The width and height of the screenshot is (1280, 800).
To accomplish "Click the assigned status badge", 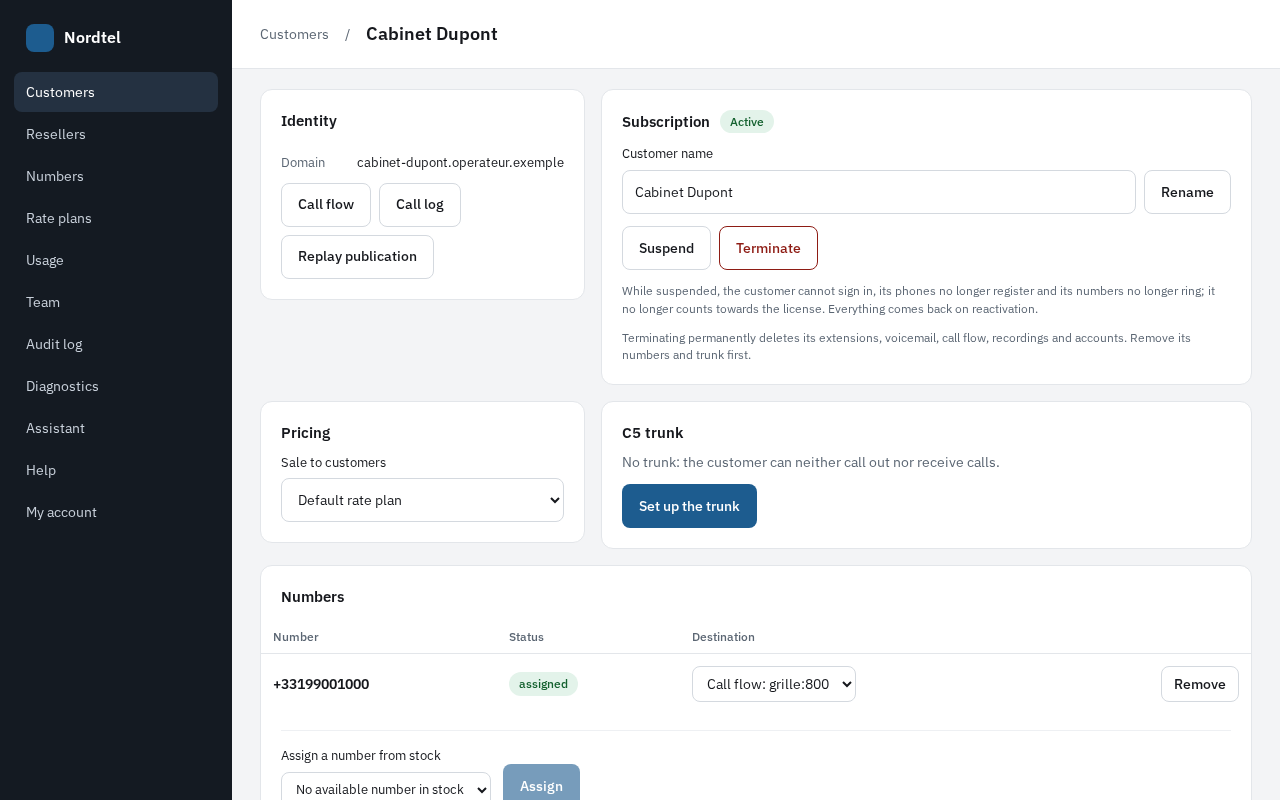I will (x=543, y=684).
